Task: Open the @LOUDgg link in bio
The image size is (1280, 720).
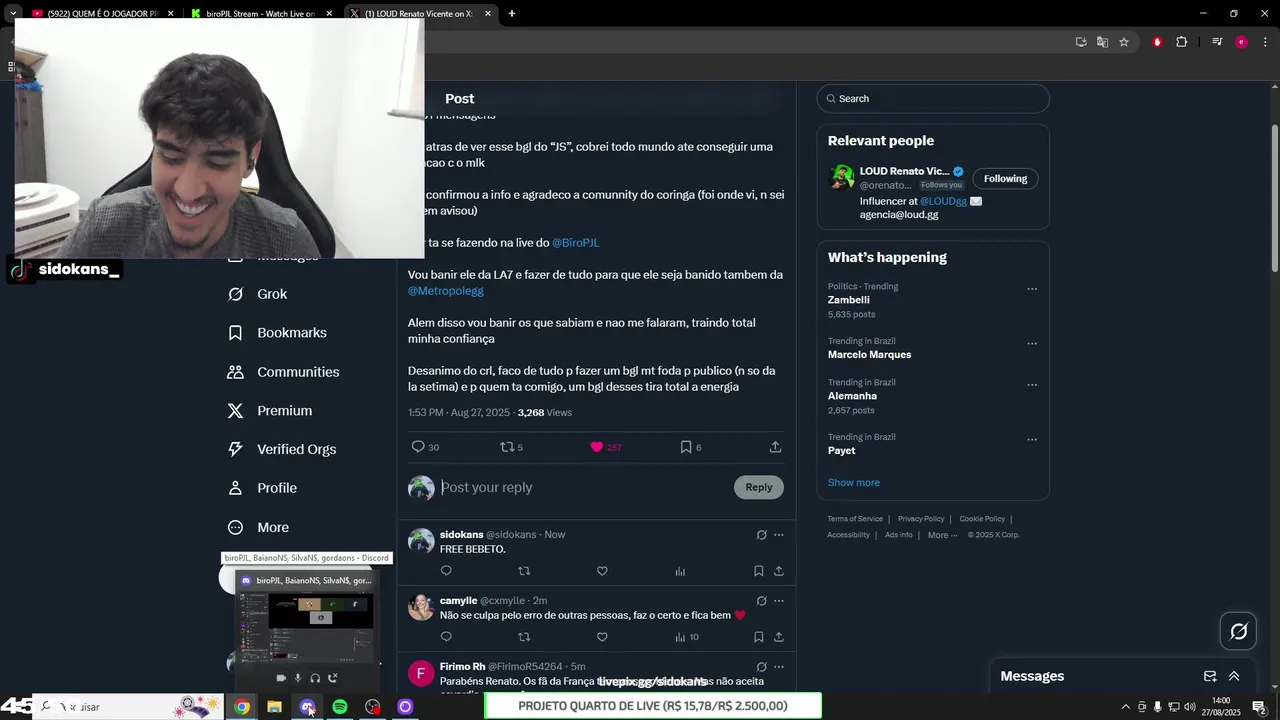Action: coord(943,201)
